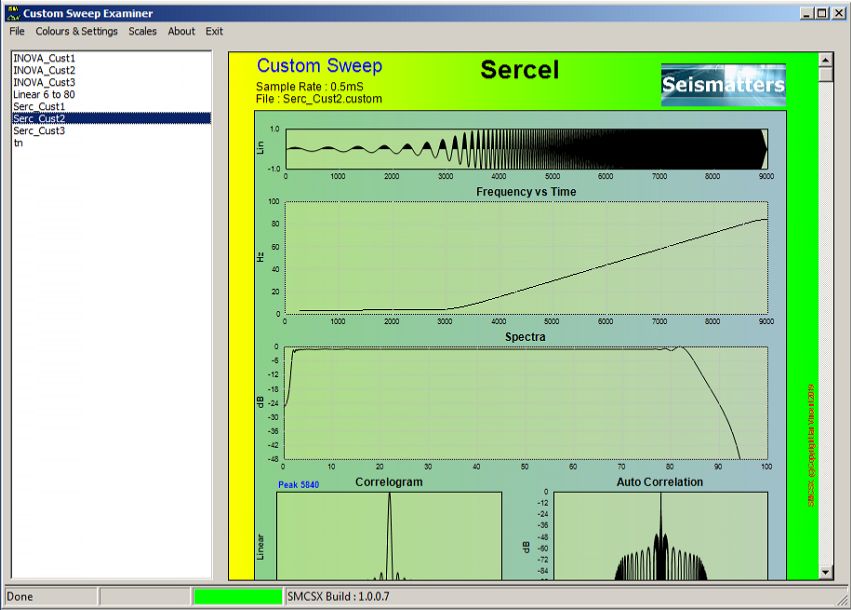Click the Auto Correlation plot area
Screen dimensions: 851x610
tap(661, 536)
